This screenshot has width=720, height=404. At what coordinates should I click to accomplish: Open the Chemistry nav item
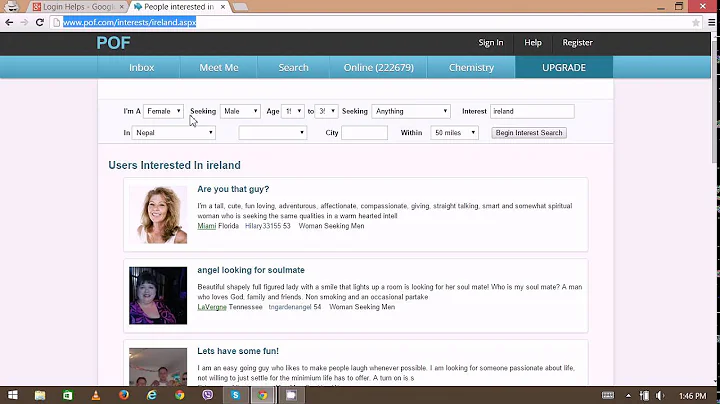[x=471, y=67]
